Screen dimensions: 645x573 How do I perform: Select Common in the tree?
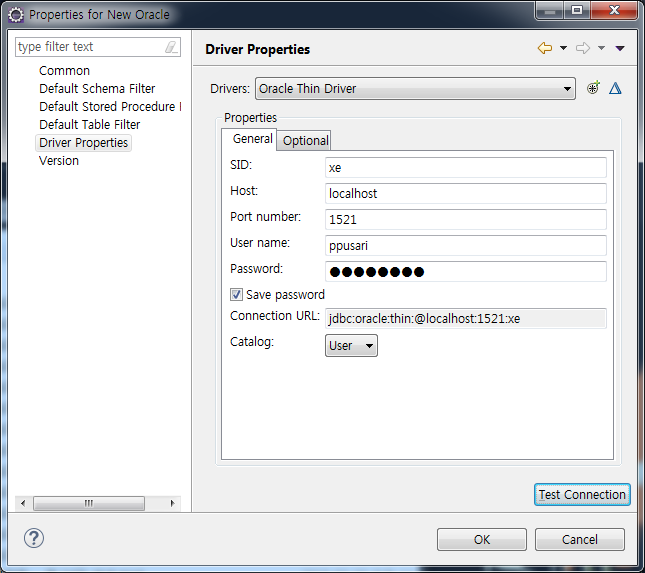tap(64, 70)
